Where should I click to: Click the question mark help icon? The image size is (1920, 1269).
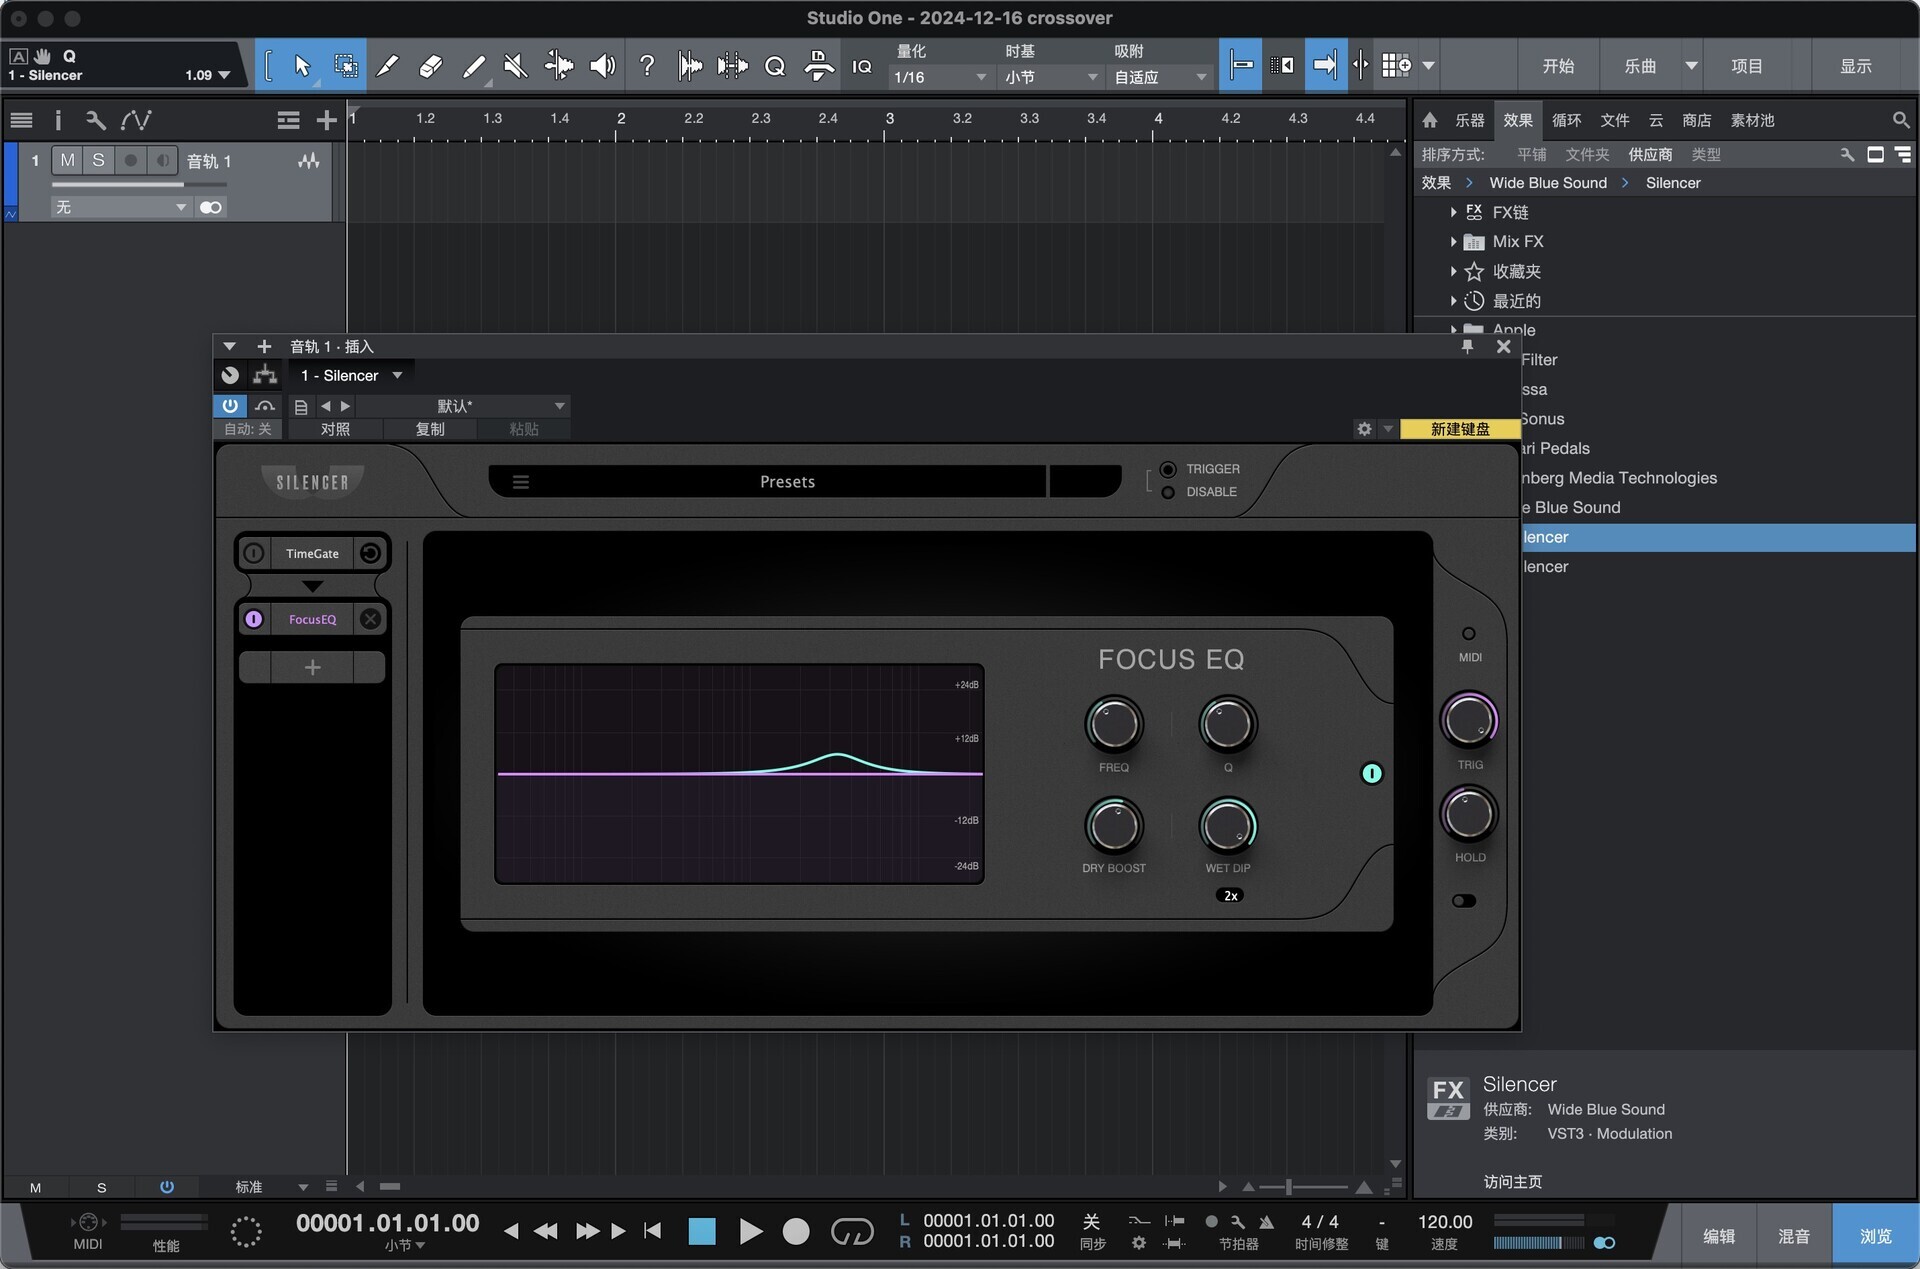tap(647, 66)
